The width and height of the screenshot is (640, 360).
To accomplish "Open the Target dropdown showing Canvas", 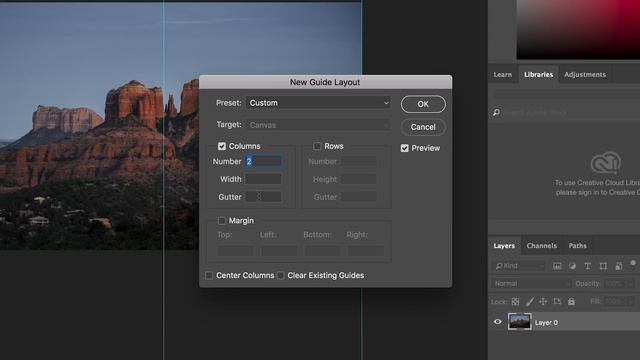I will 318,125.
